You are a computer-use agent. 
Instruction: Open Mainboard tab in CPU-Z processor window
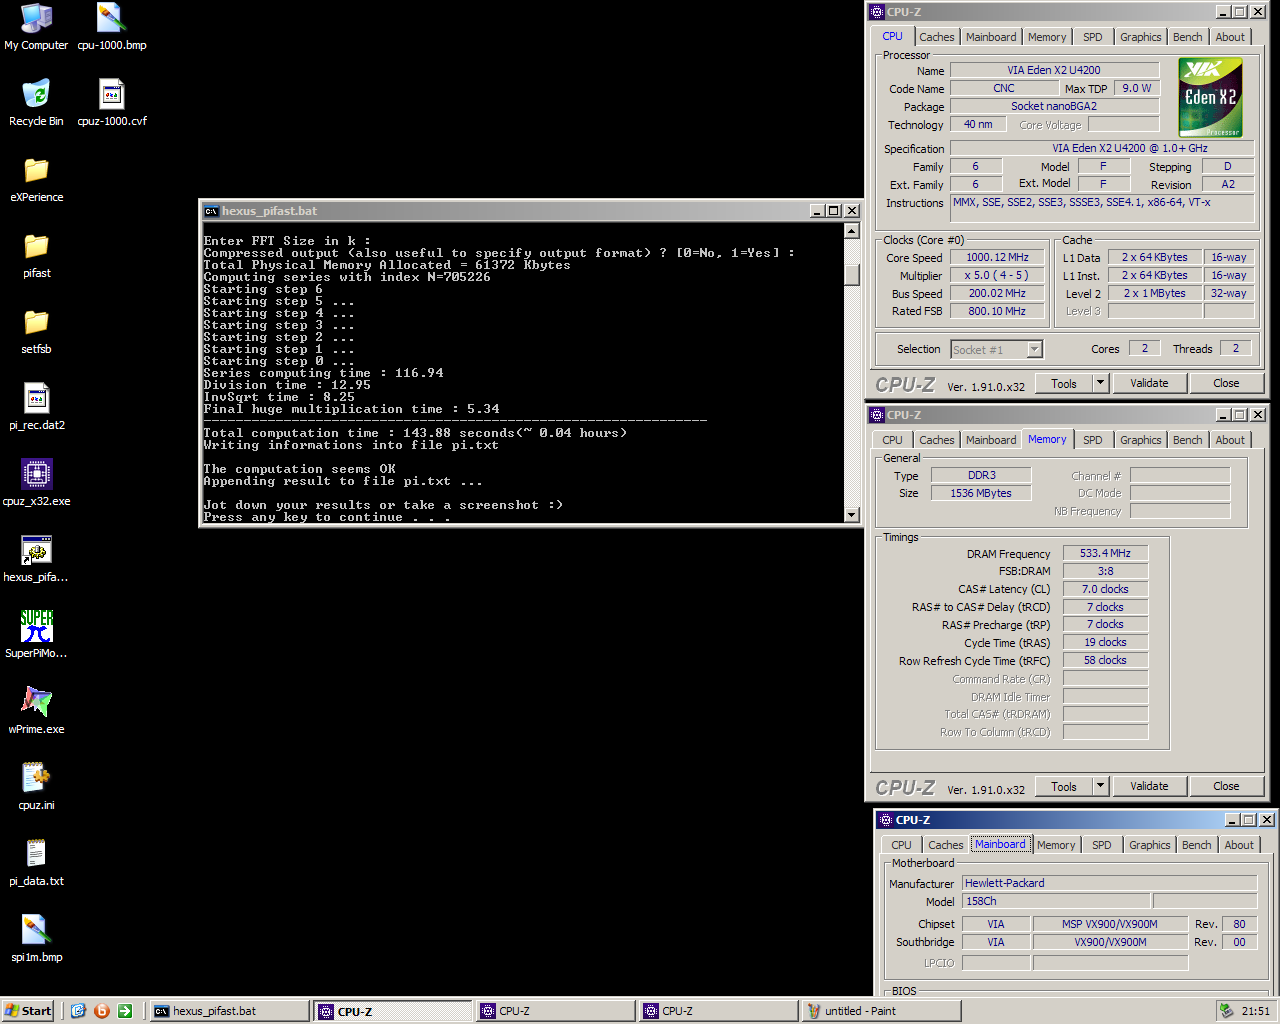coord(991,37)
